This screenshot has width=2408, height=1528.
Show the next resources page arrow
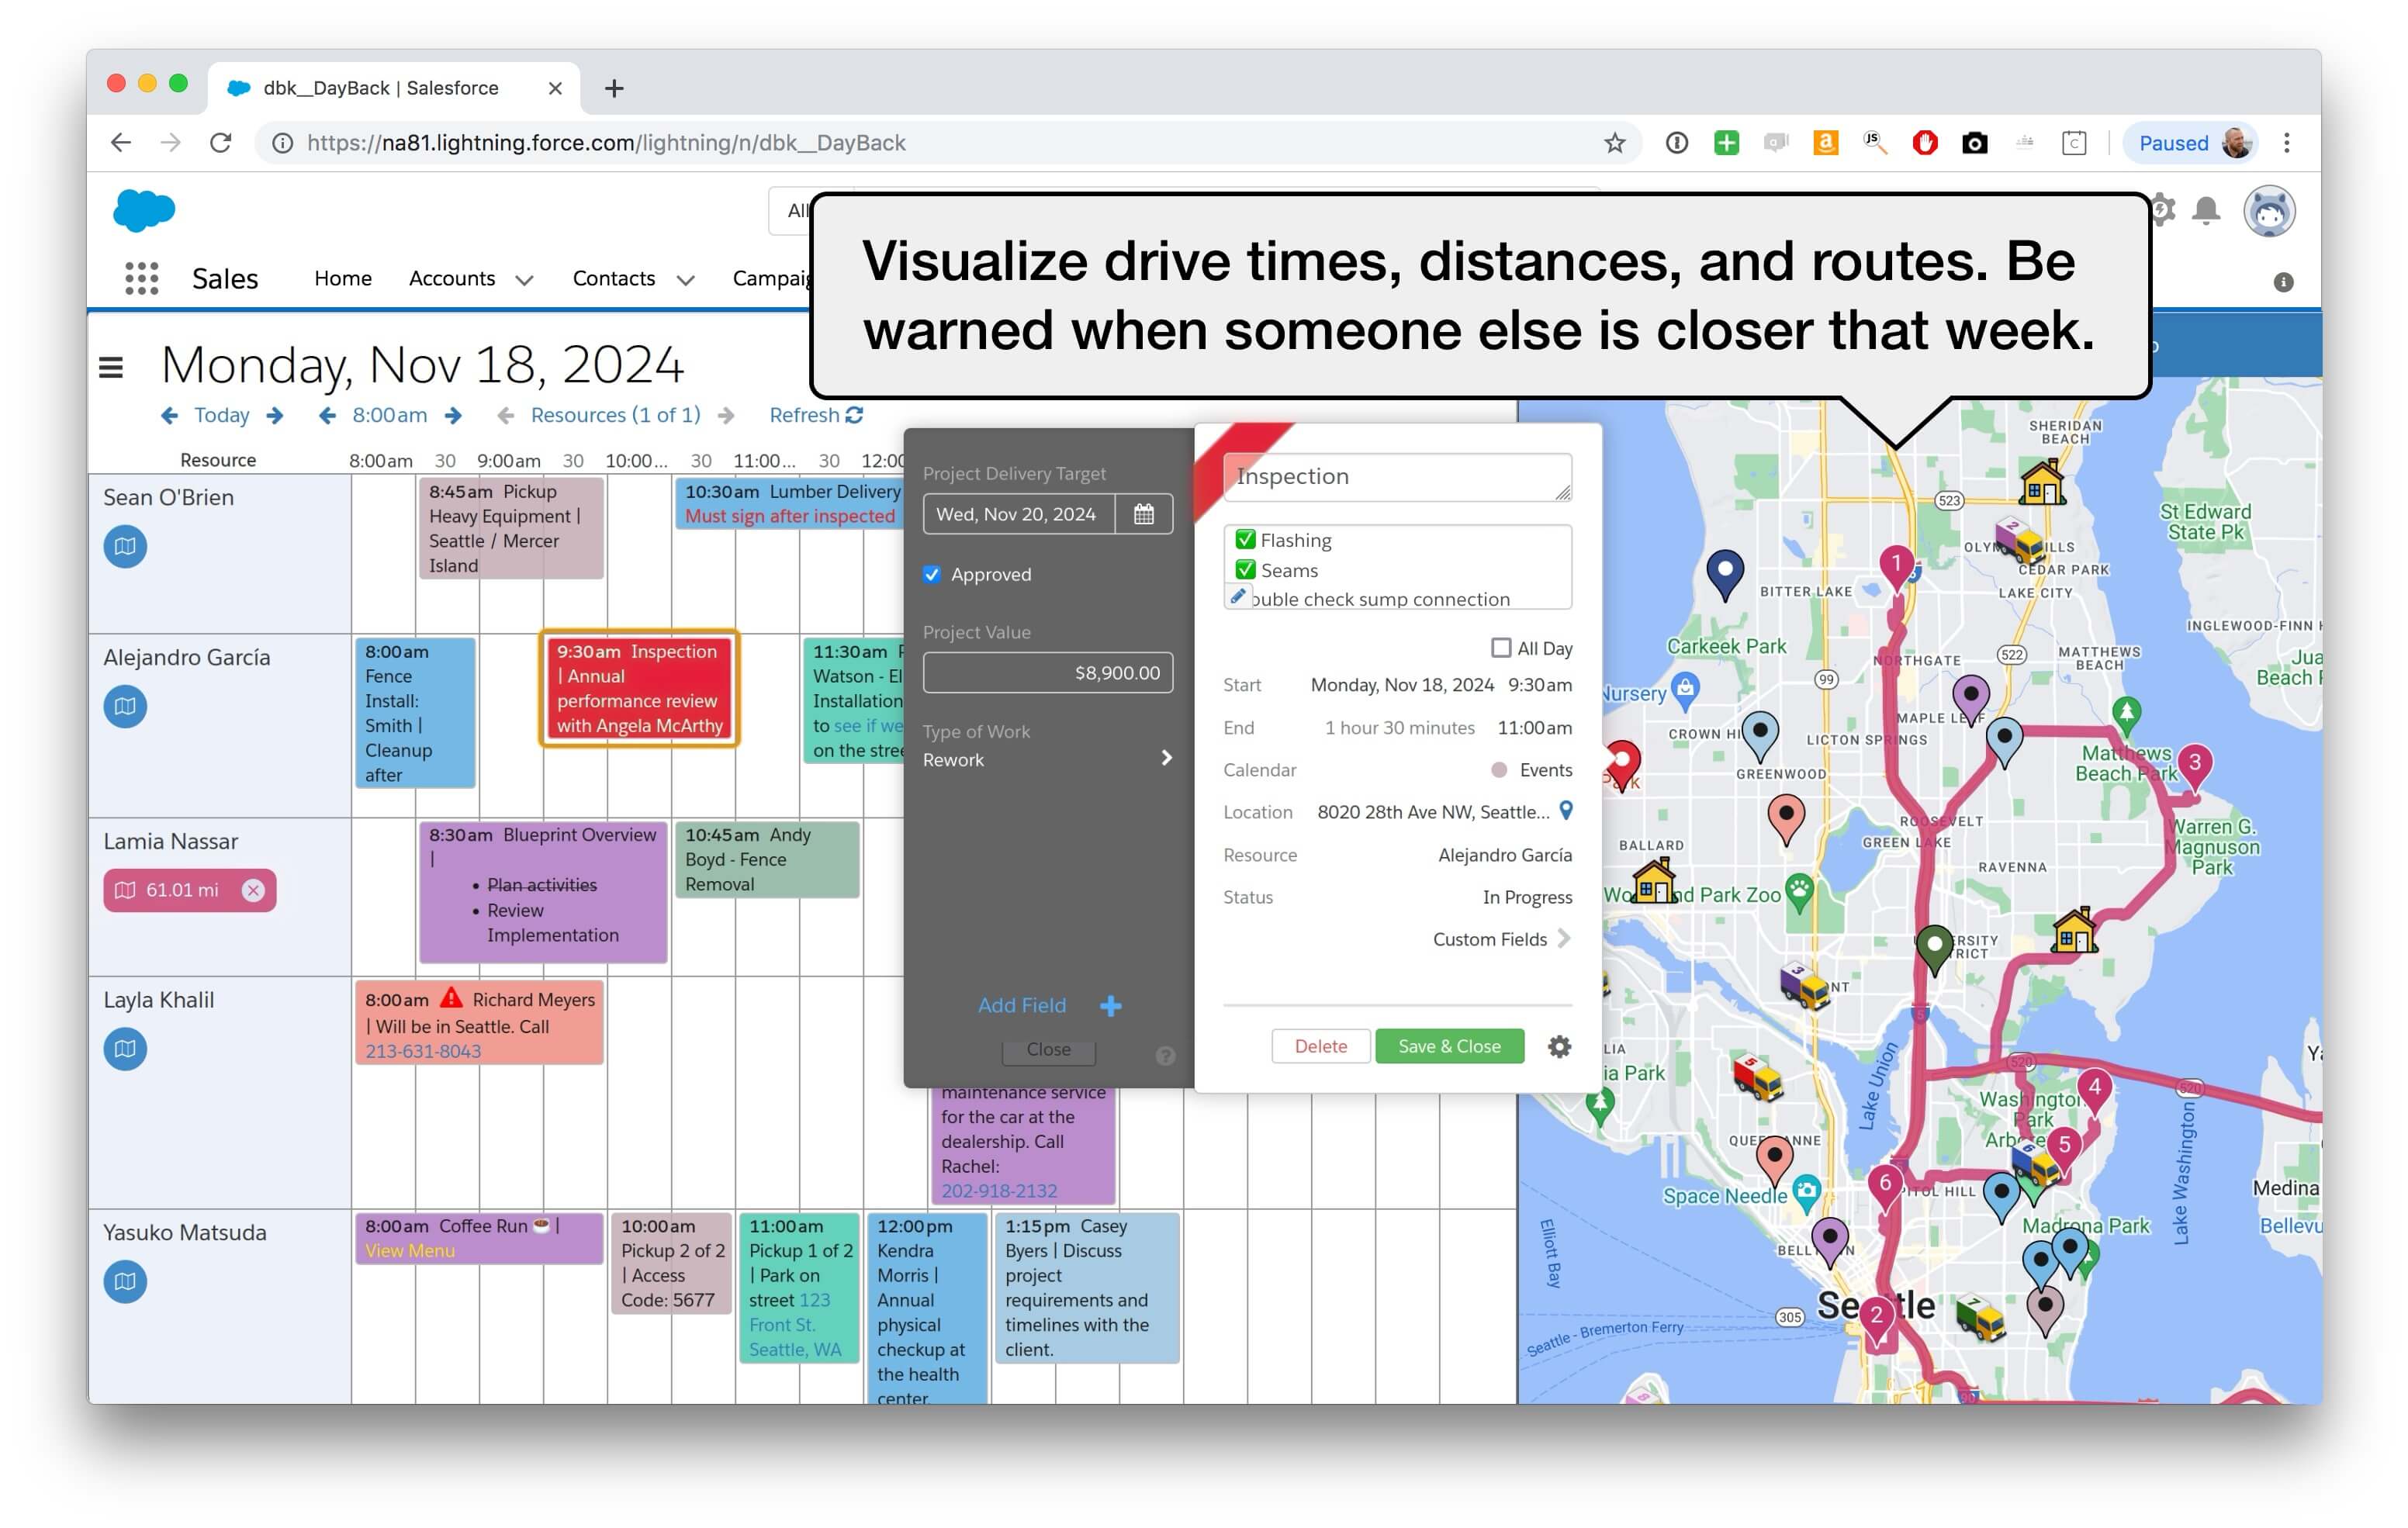727,415
